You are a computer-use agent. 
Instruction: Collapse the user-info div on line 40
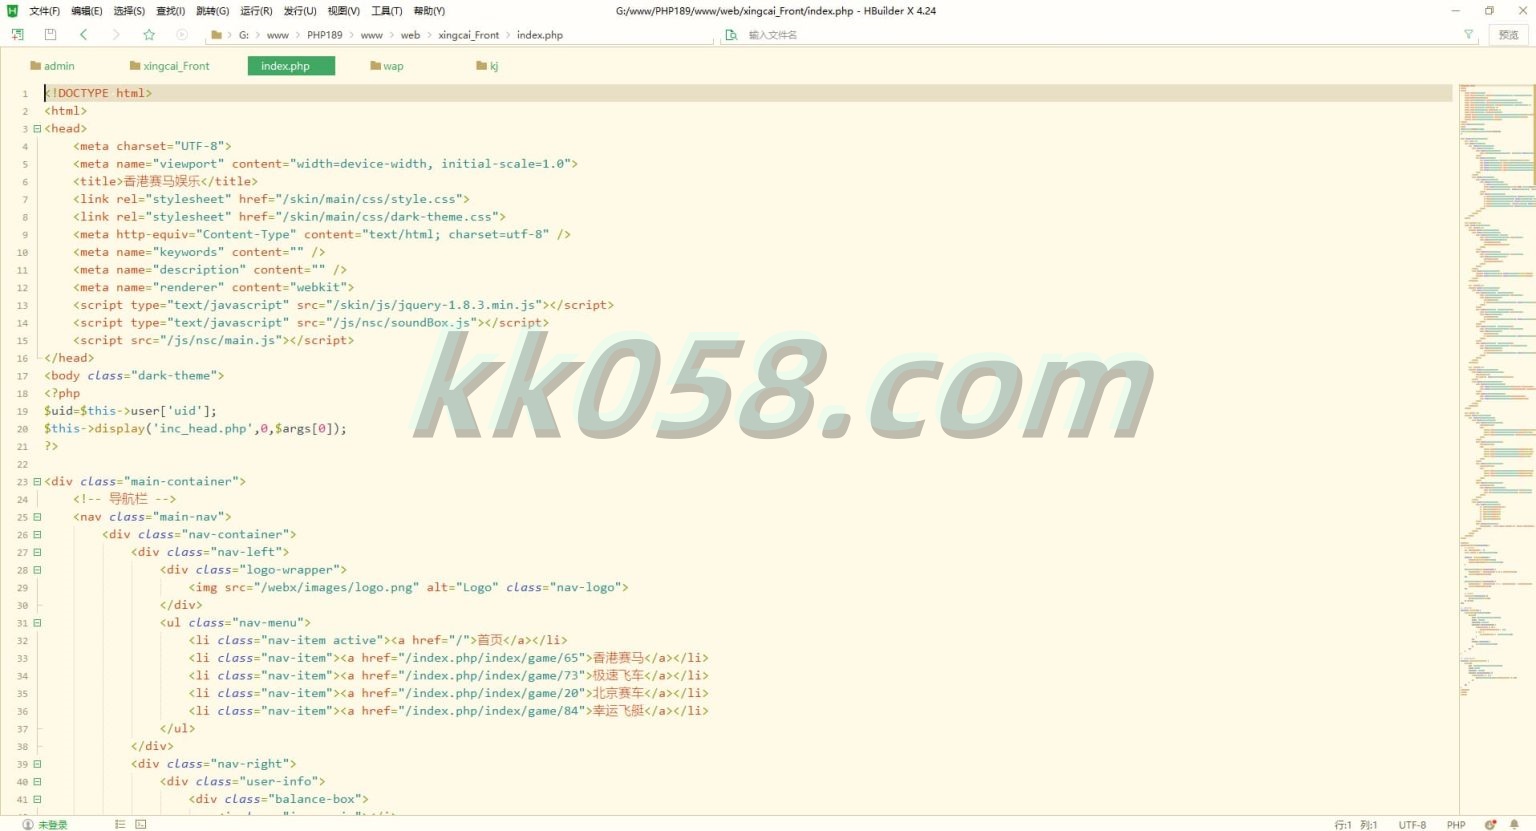click(37, 782)
